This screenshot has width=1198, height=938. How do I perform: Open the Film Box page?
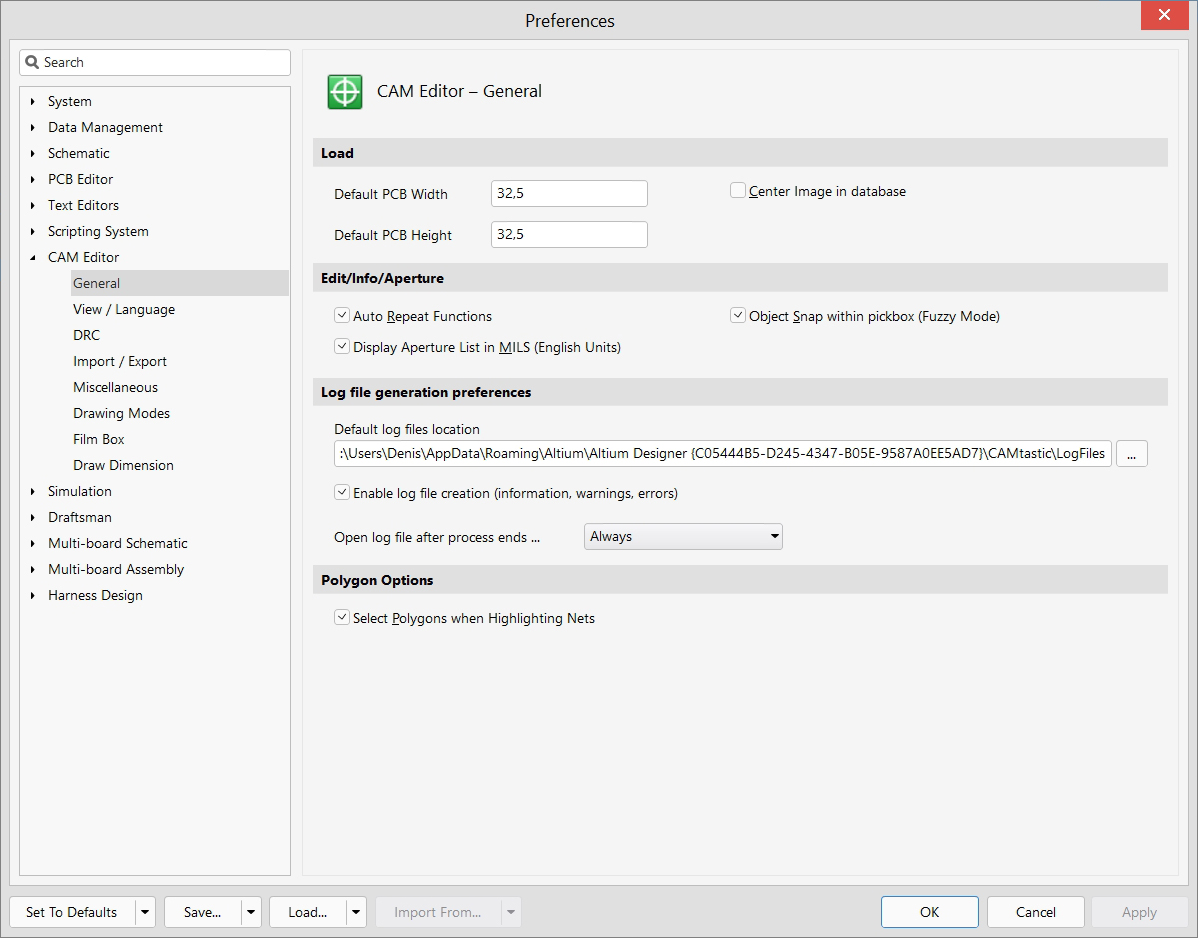pyautogui.click(x=99, y=439)
